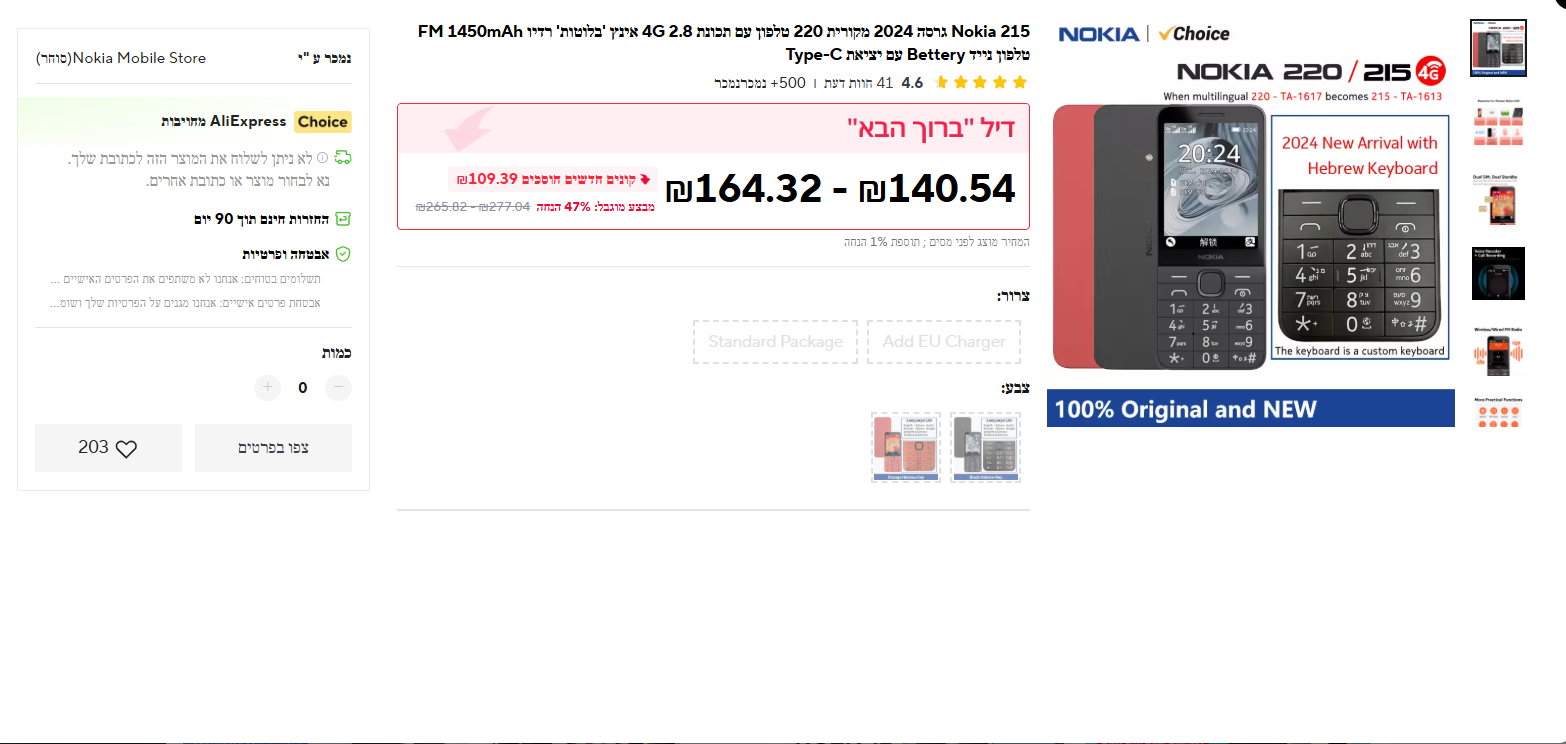1566x744 pixels.
Task: Select the Dual SIM thumbnail image
Action: [1498, 198]
